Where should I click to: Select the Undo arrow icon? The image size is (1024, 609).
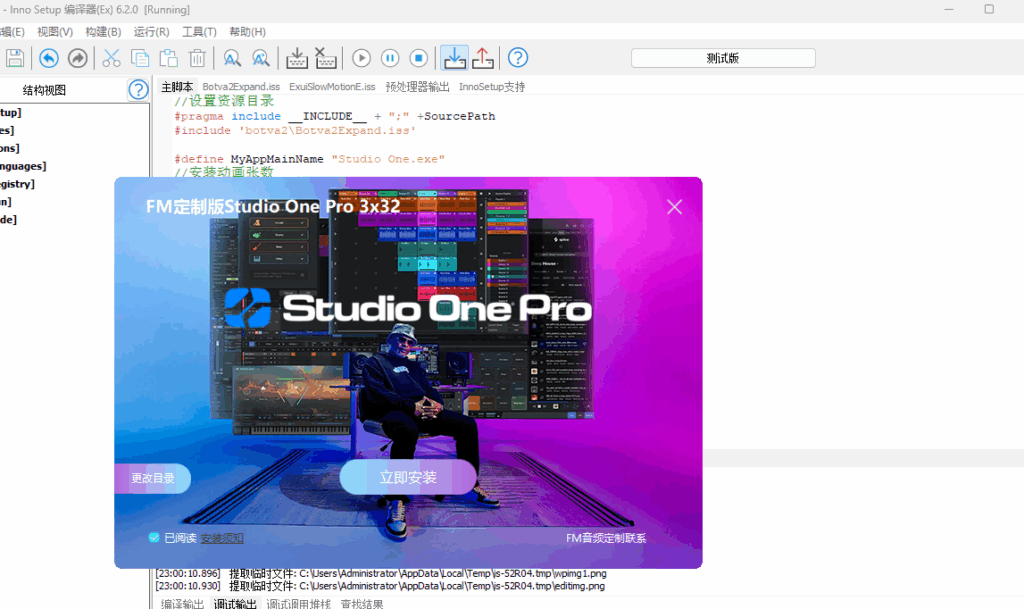[x=48, y=57]
